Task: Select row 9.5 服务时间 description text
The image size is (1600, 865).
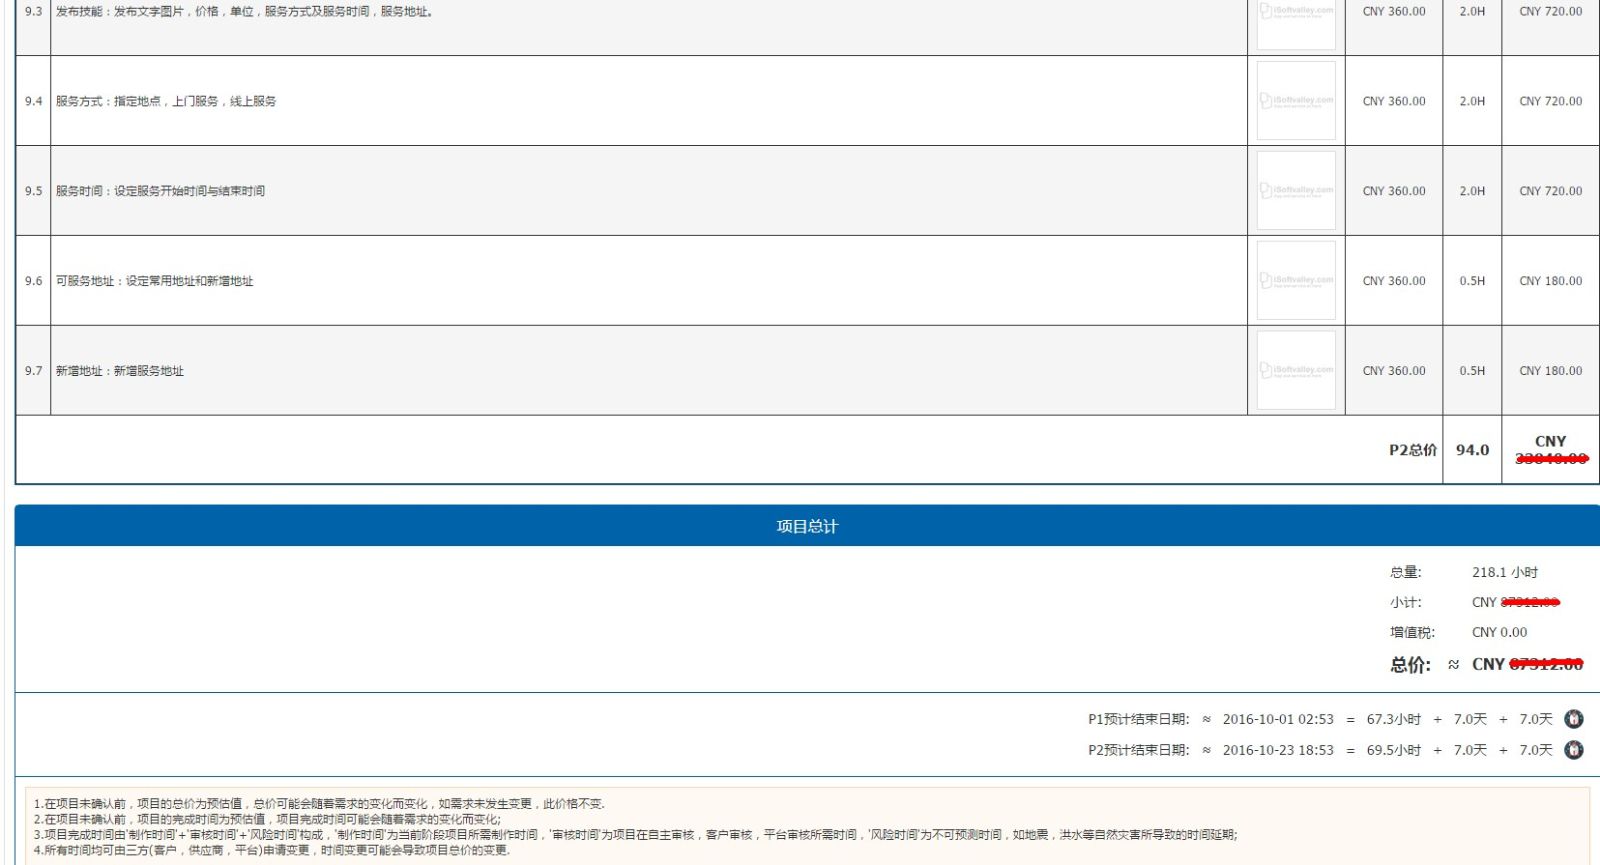Action: 160,191
